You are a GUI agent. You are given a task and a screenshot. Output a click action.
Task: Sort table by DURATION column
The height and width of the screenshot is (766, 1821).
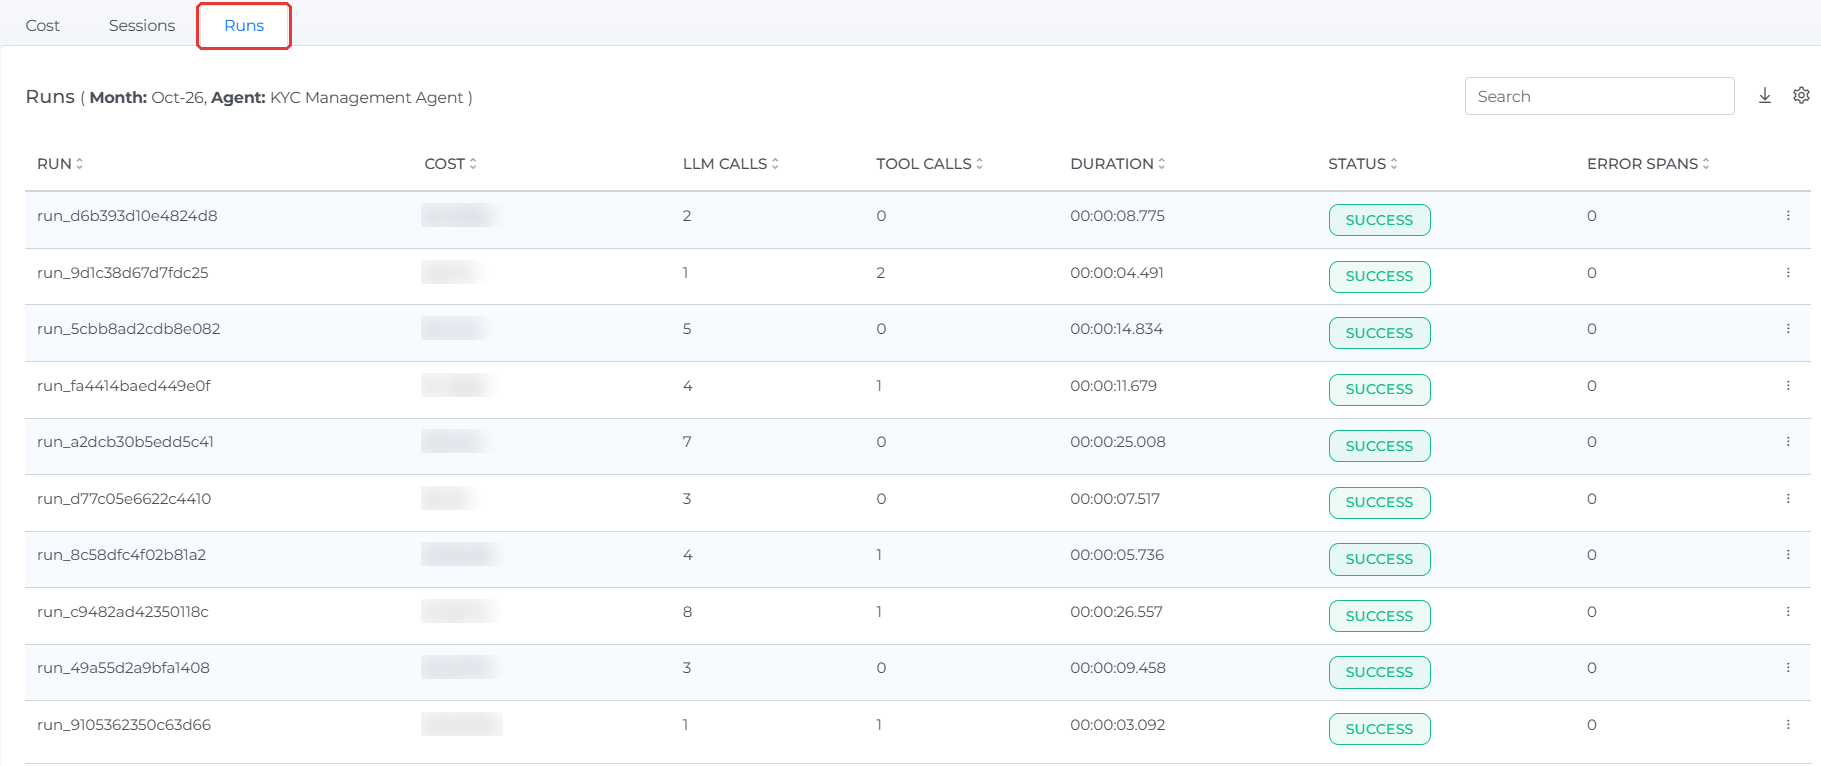(x=1118, y=164)
